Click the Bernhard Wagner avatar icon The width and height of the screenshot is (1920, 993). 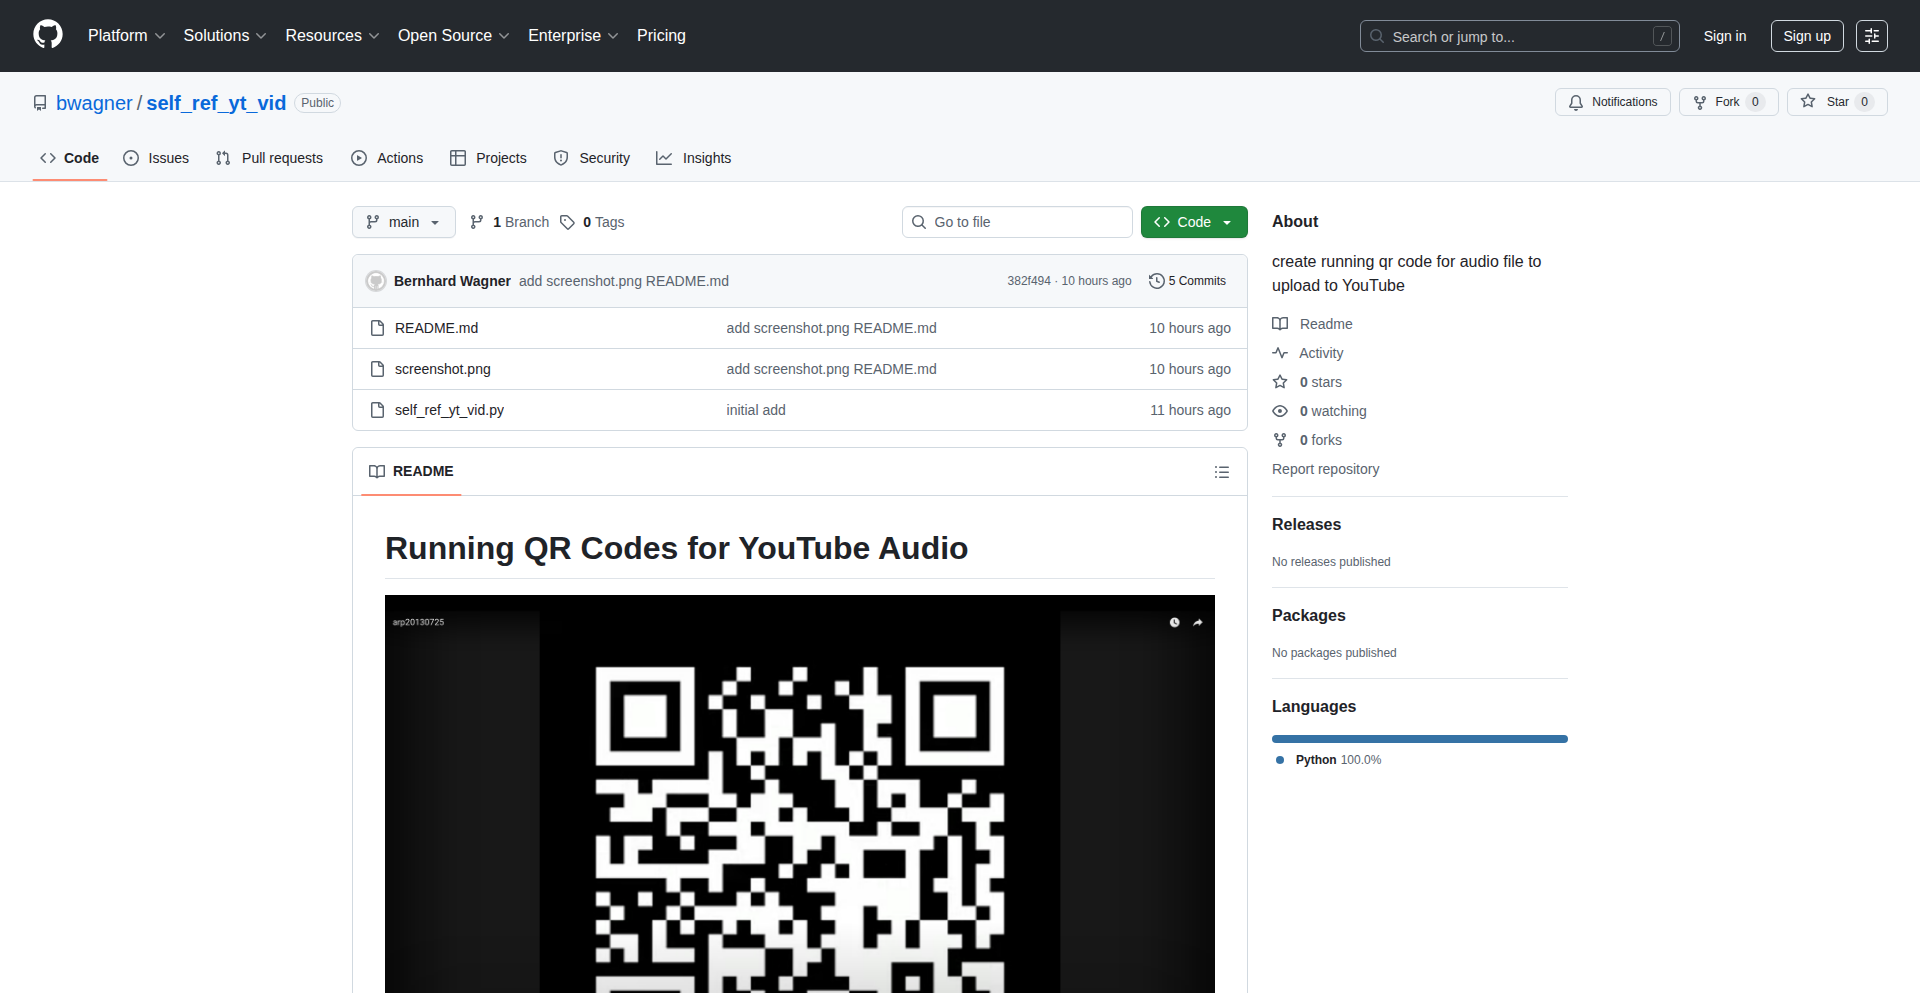coord(376,281)
